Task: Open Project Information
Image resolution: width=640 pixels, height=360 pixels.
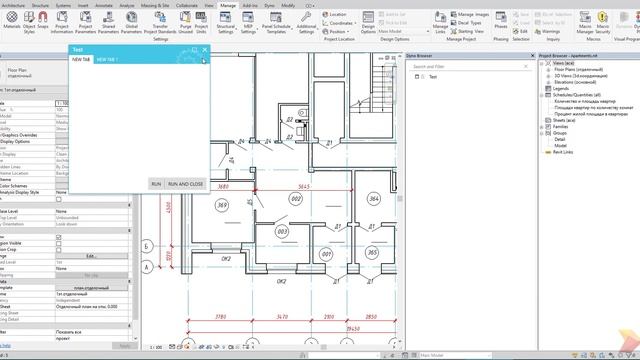Action: click(62, 22)
